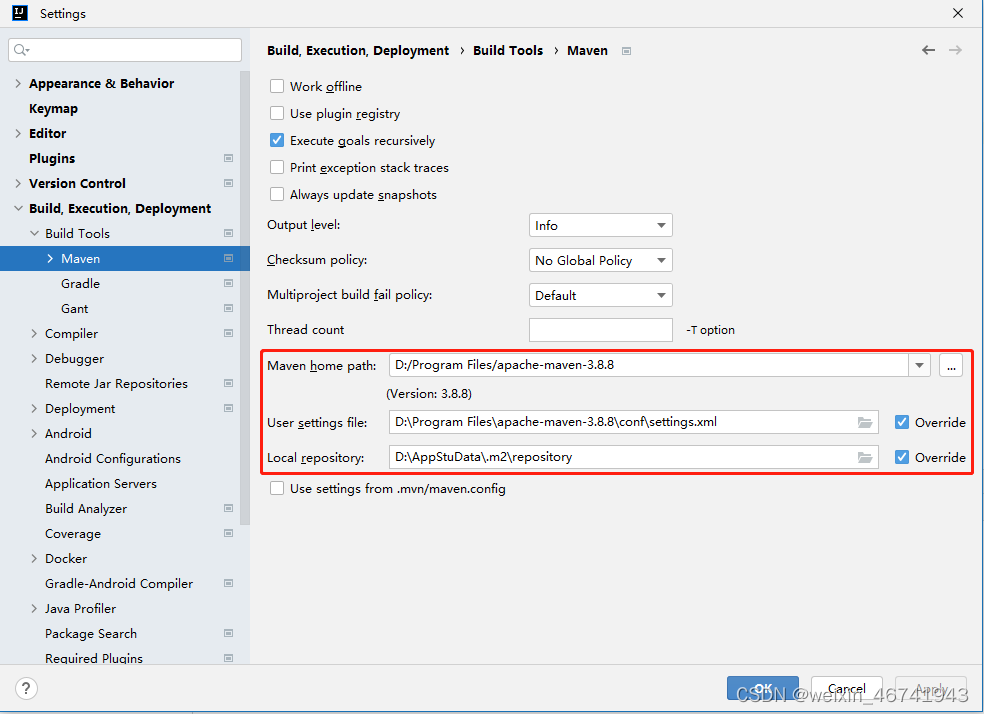The image size is (984, 714).
Task: Close the Settings dialog
Action: coord(958,13)
